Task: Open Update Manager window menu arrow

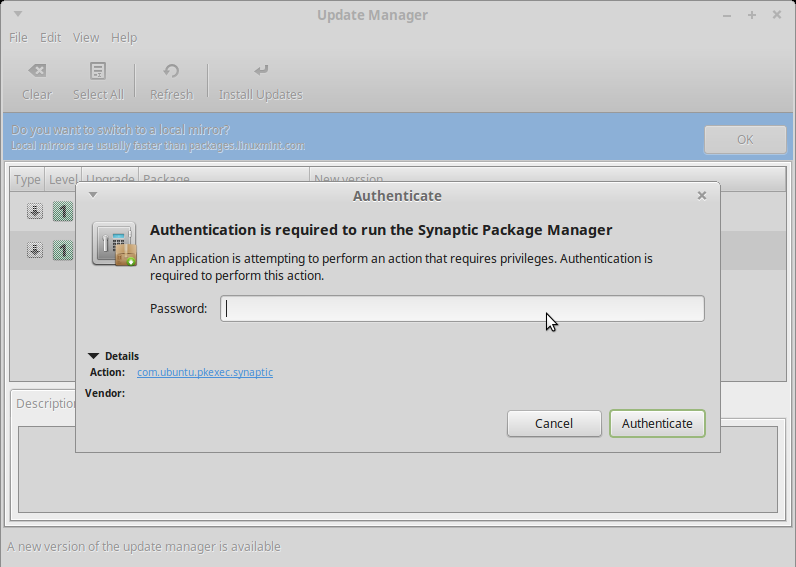Action: click(x=18, y=14)
